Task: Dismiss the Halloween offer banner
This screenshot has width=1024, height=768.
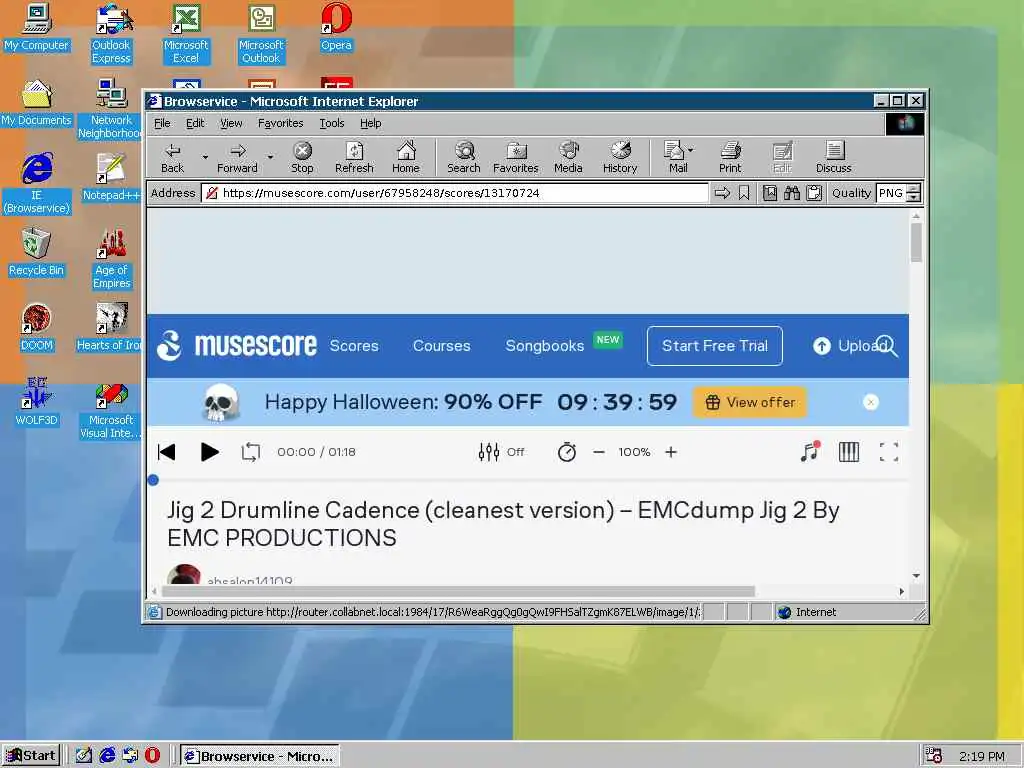Action: pos(871,402)
